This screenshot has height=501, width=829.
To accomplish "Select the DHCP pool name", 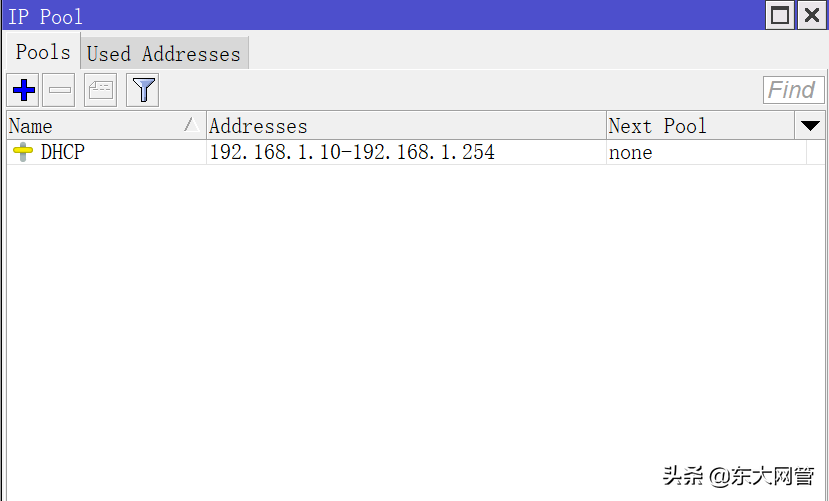I will pos(62,153).
